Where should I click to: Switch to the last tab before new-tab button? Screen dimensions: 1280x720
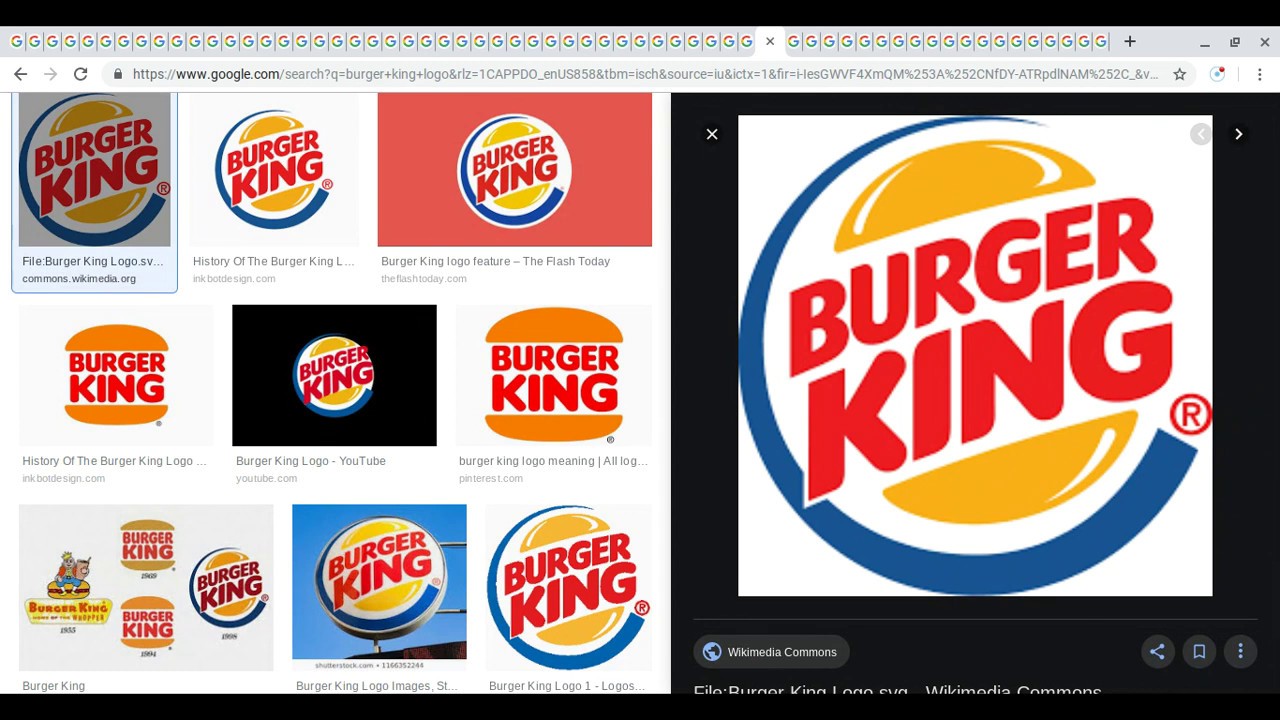pyautogui.click(x=1100, y=41)
